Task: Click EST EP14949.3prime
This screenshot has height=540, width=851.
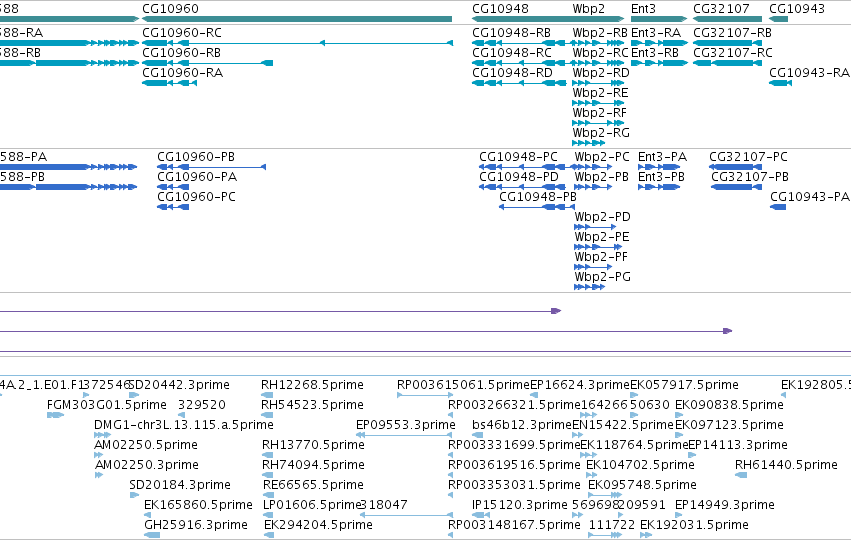Action: 725,505
